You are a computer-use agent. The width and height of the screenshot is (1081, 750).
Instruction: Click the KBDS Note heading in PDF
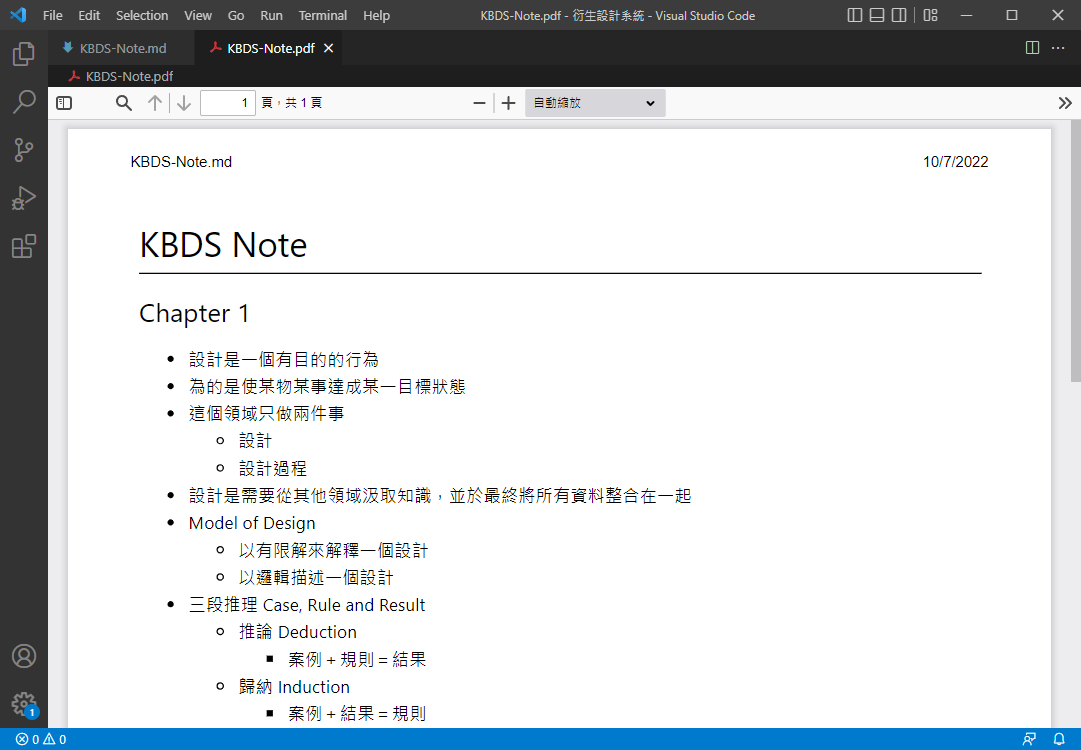223,245
